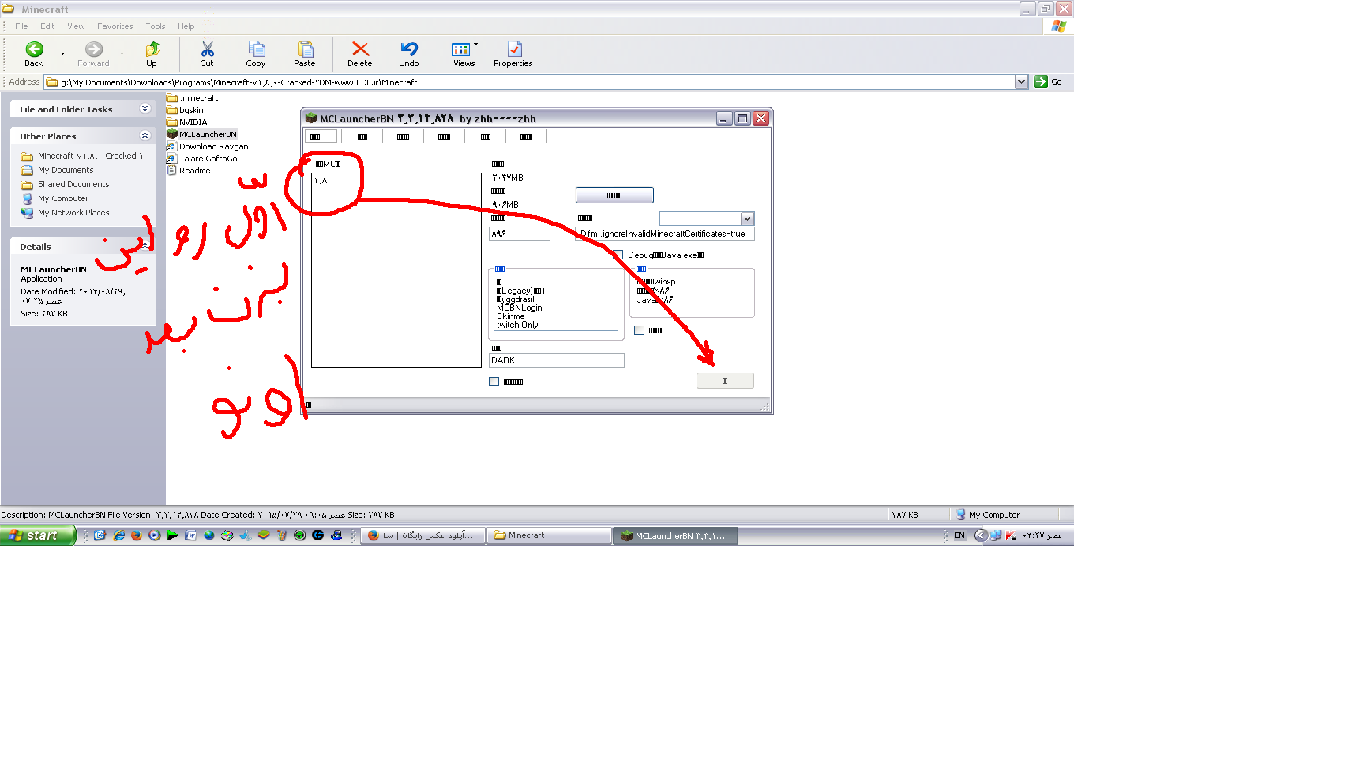Expand the address bar dropdown

1021,82
